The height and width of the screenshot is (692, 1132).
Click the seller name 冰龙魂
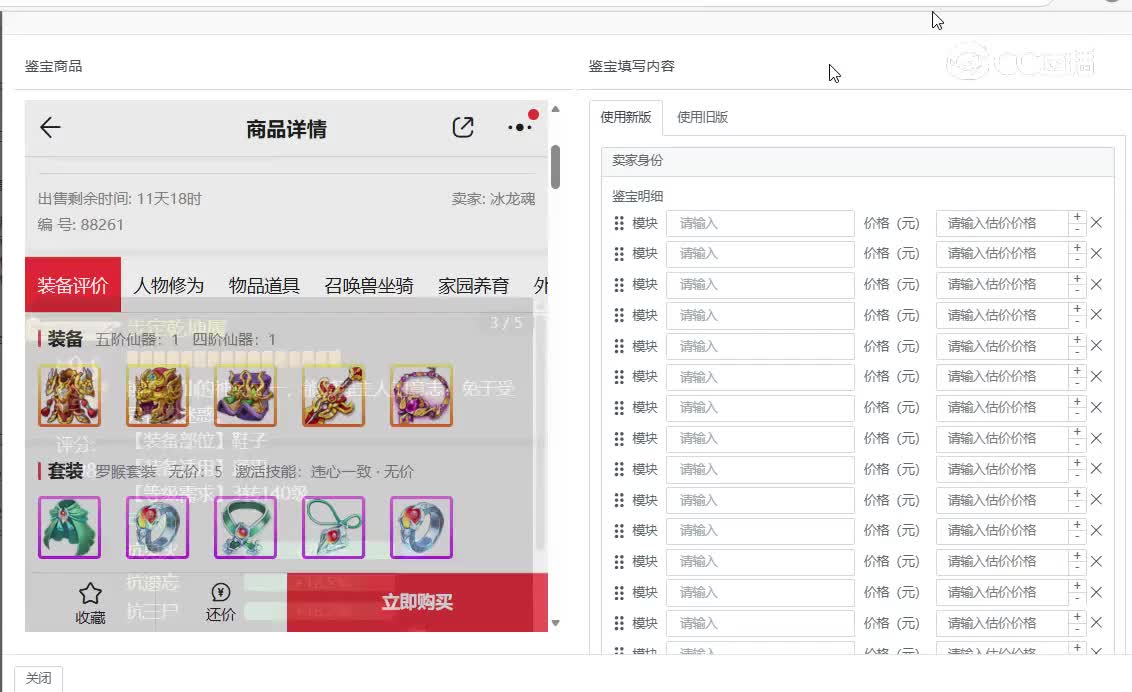(x=513, y=198)
